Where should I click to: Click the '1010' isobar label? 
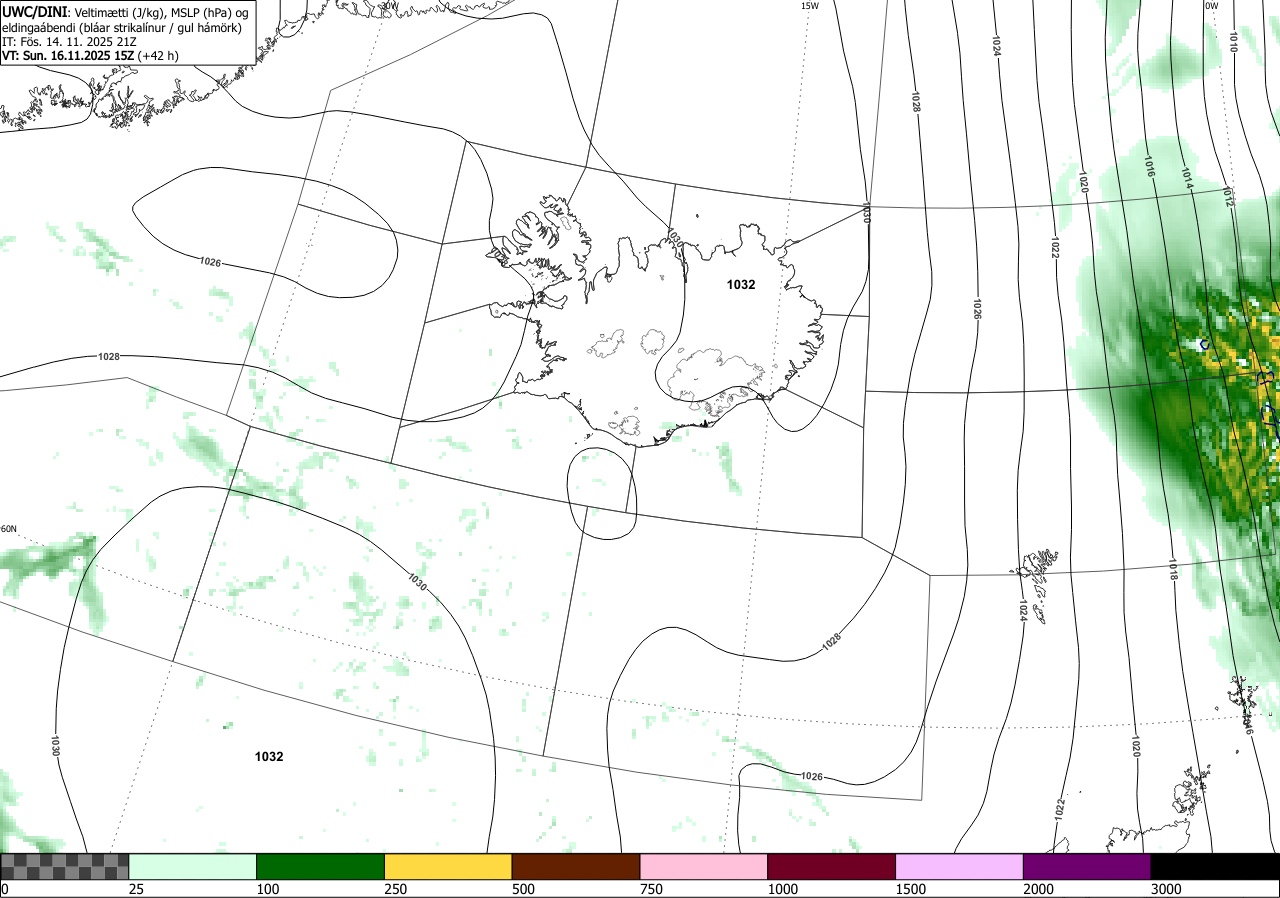pos(1233,41)
